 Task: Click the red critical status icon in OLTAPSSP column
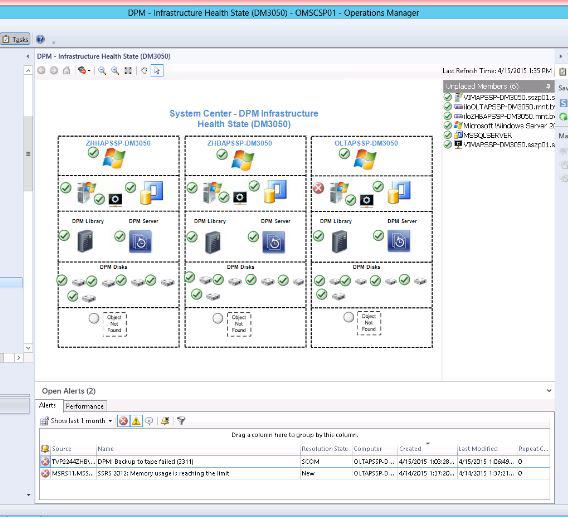click(318, 188)
